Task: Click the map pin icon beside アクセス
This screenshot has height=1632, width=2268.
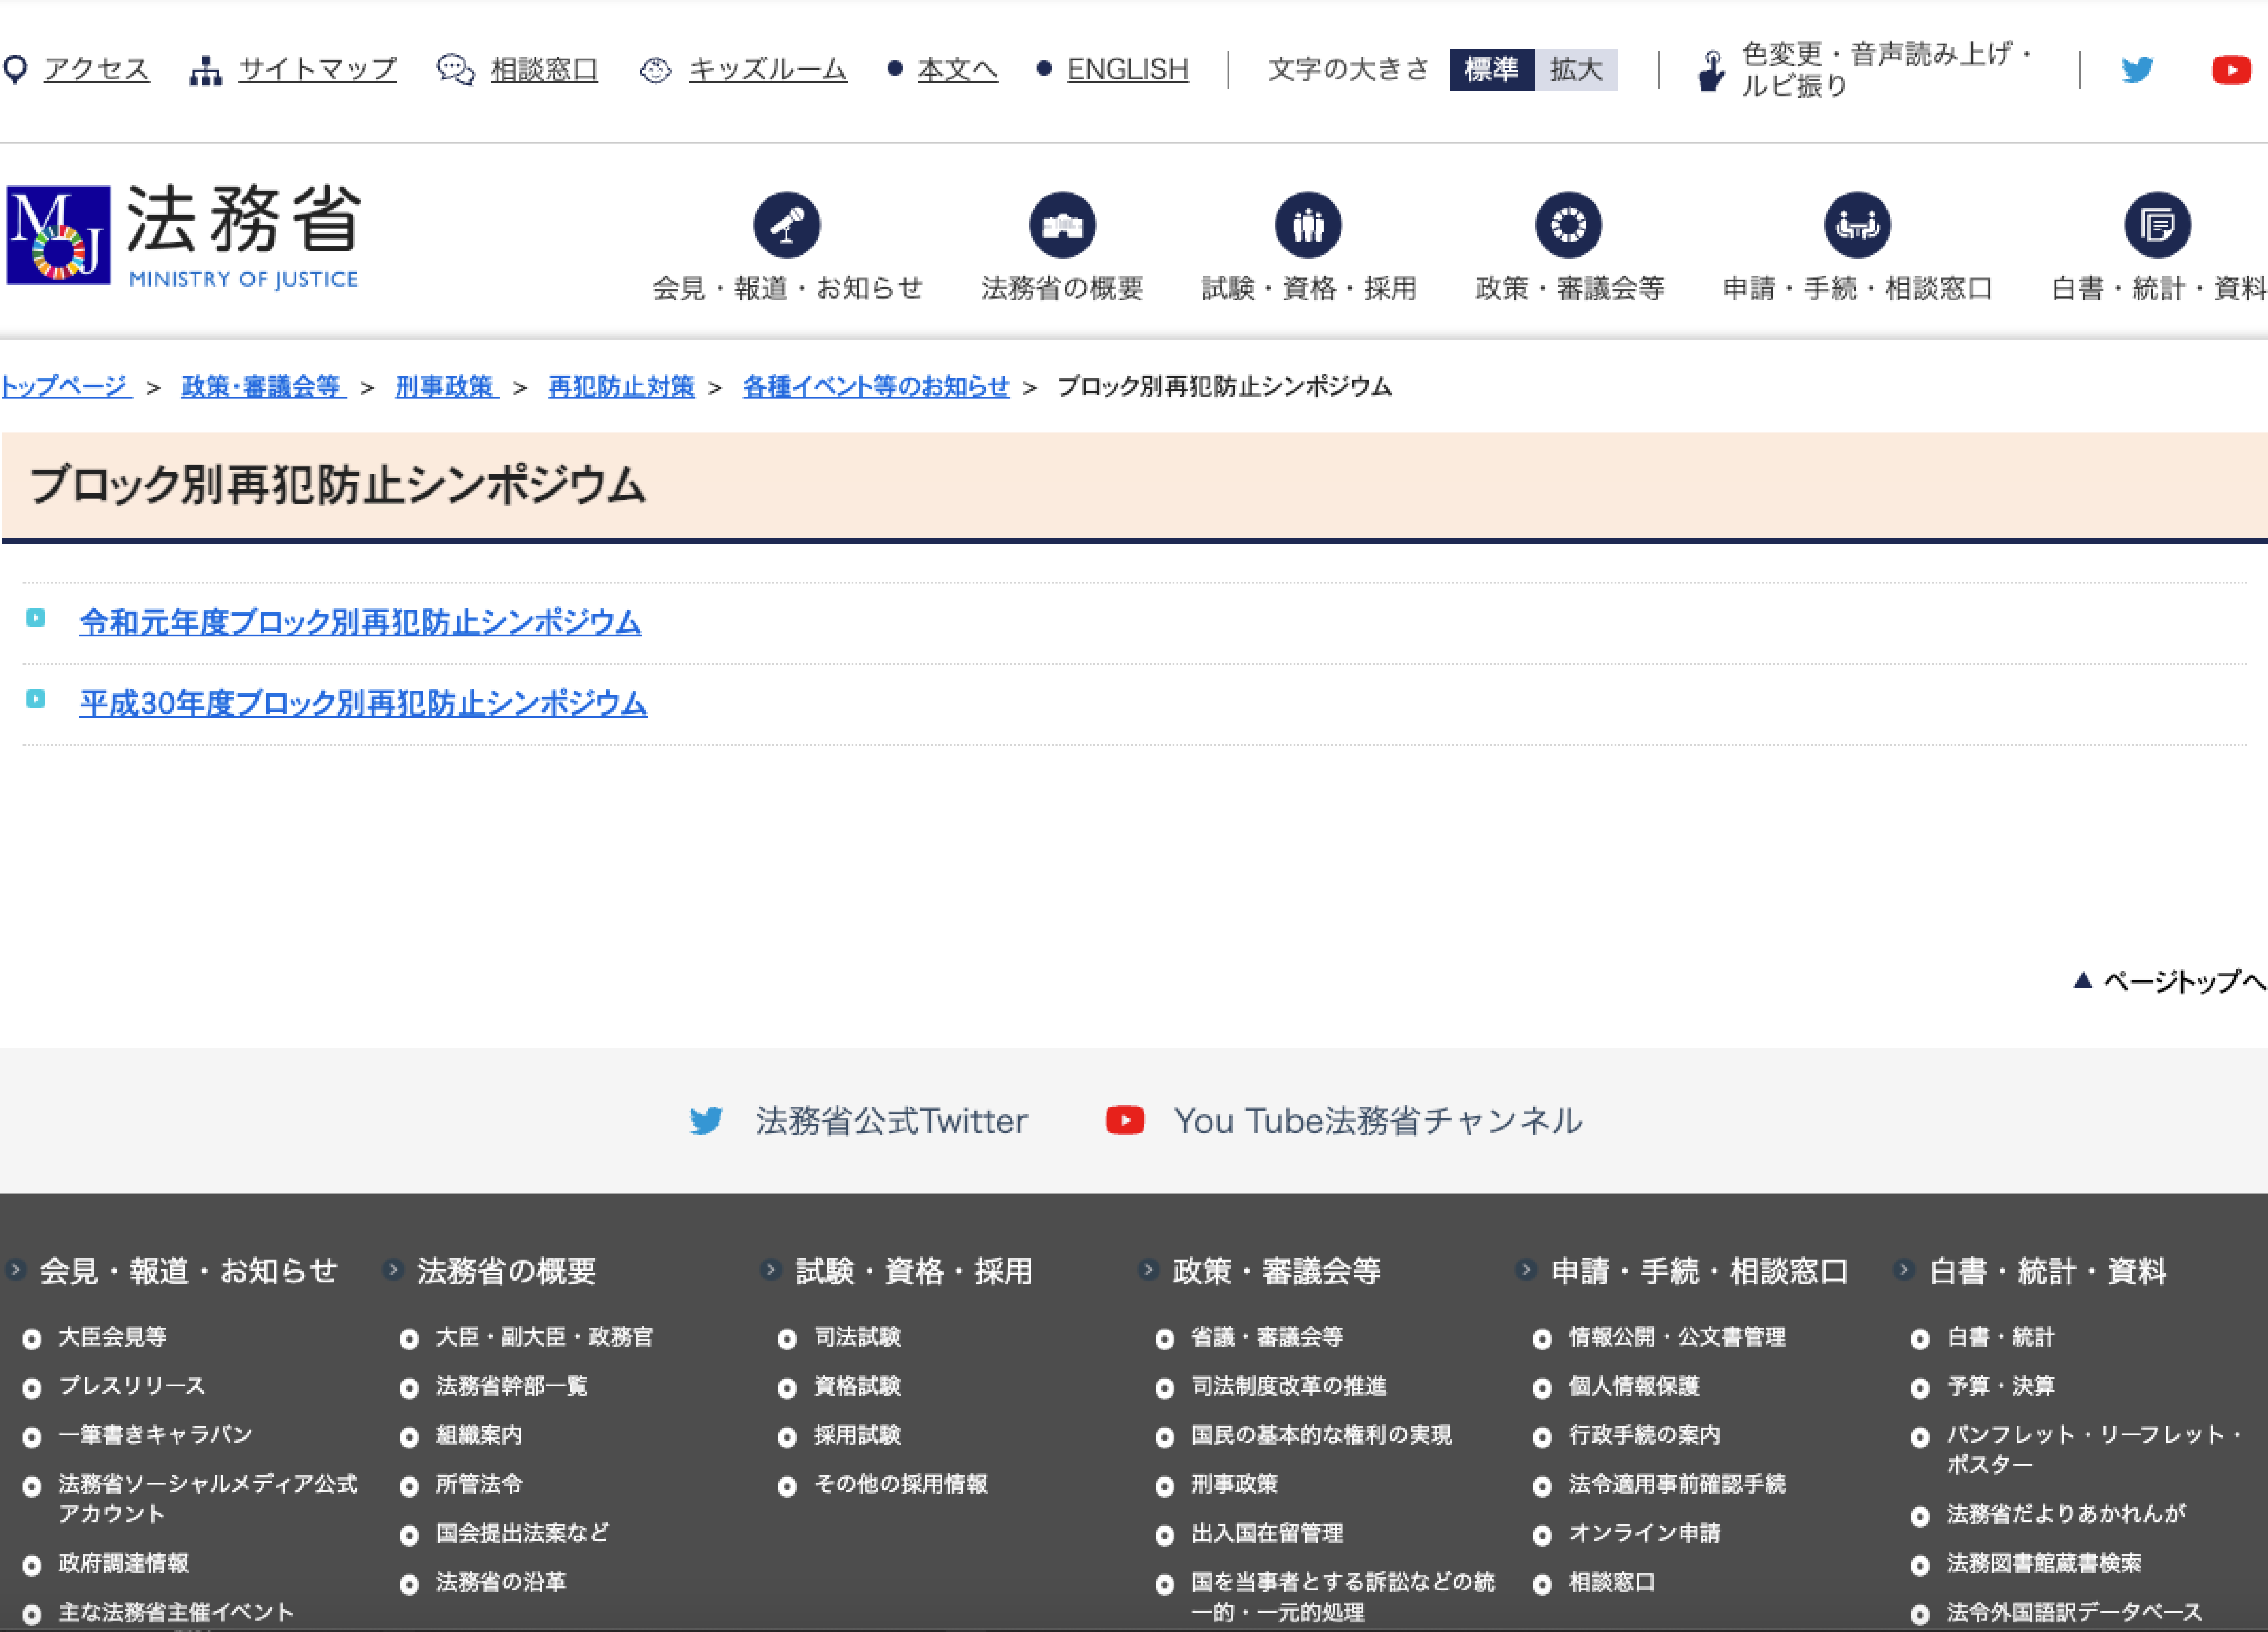Action: (15, 70)
